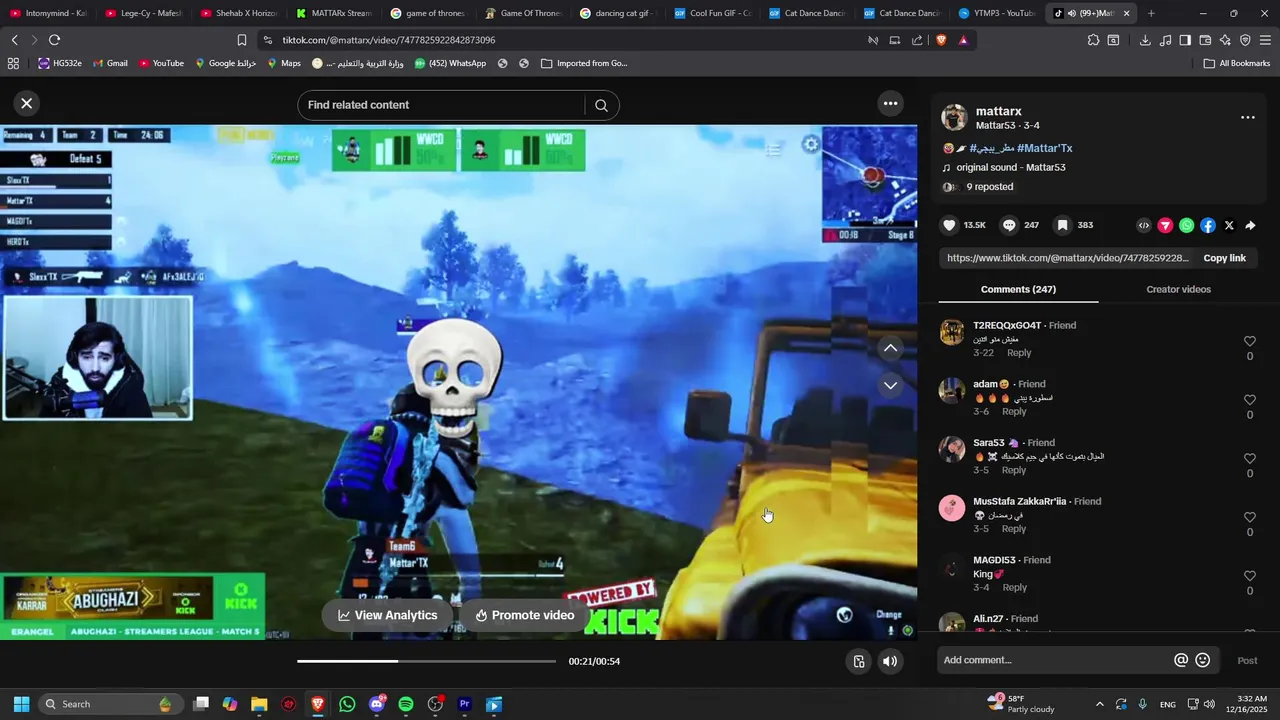Open Brave Wallet icon
Screen dimensions: 1280x720
[1205, 40]
